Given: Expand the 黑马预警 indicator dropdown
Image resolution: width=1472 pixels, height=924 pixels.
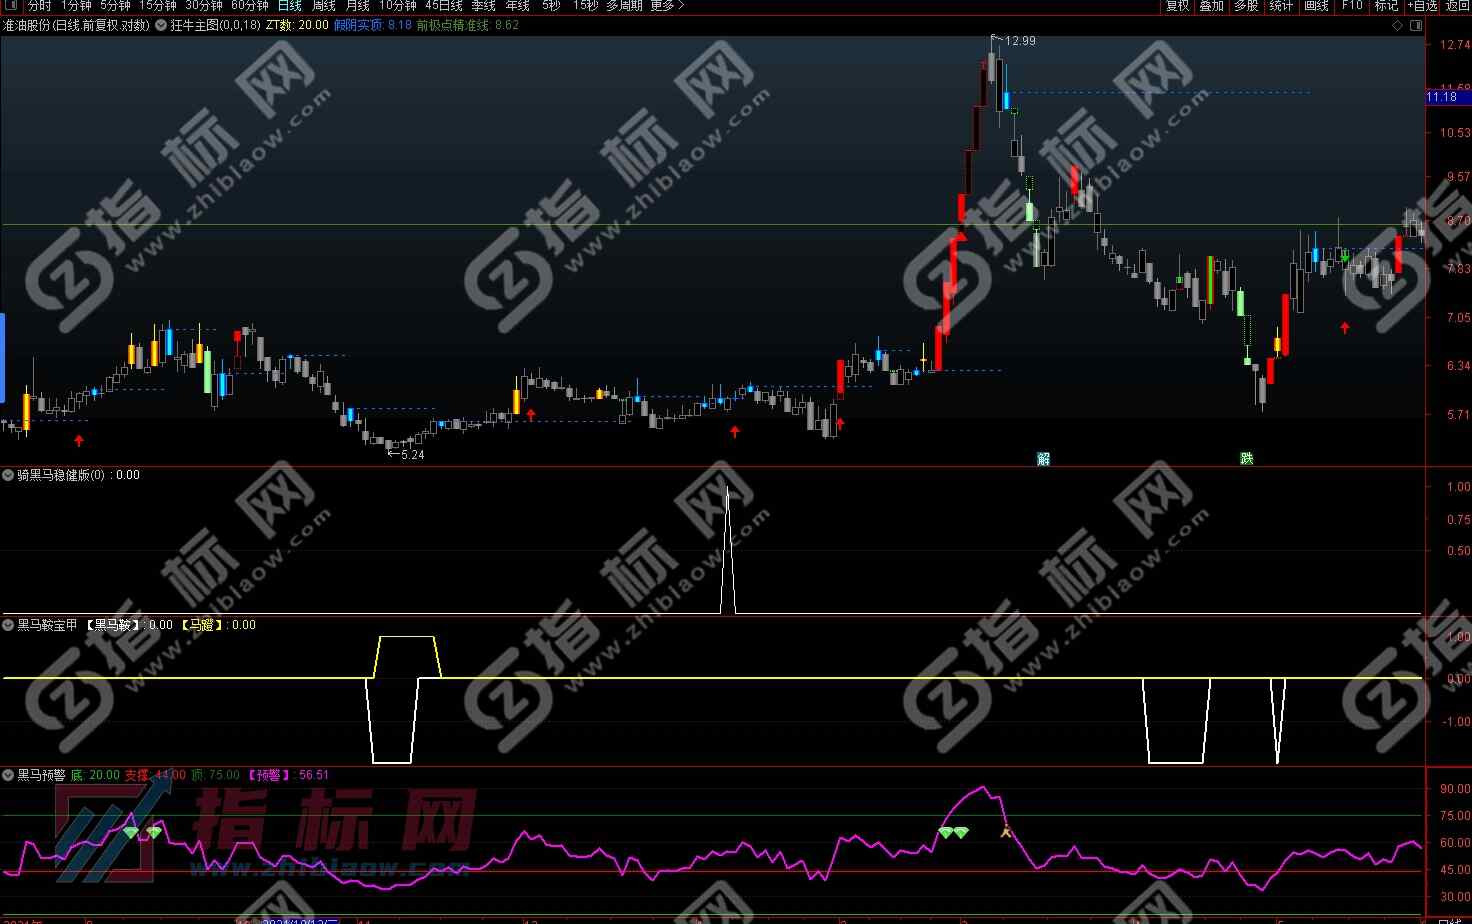Looking at the screenshot, I should (x=9, y=775).
